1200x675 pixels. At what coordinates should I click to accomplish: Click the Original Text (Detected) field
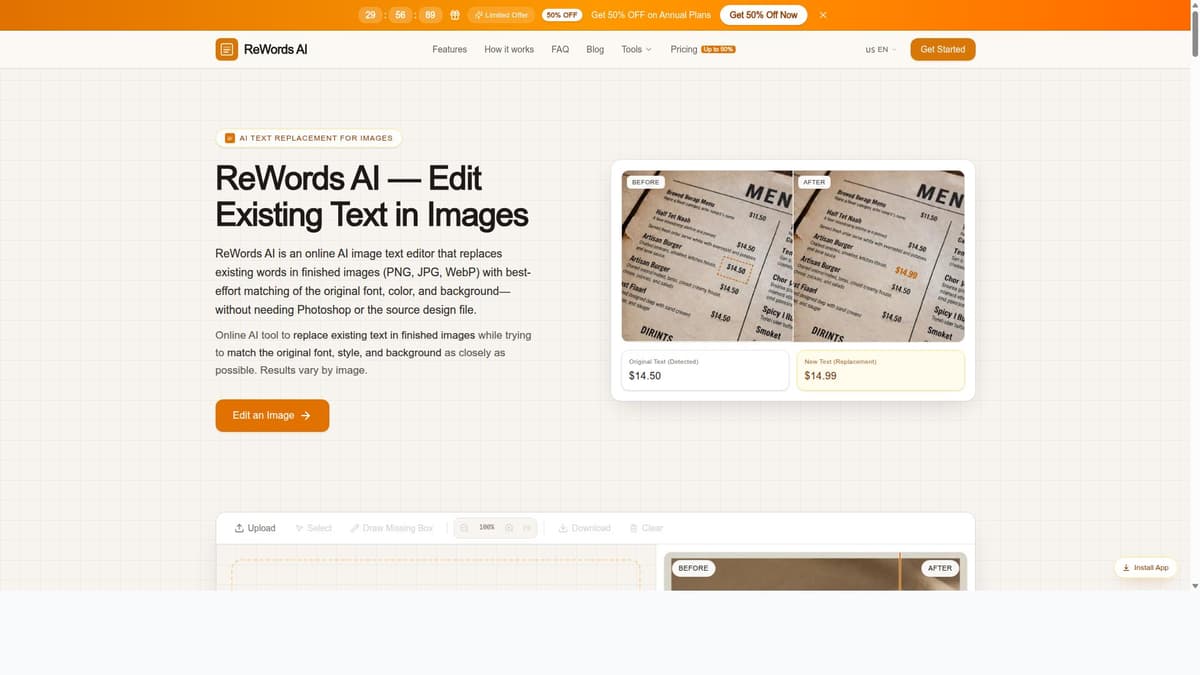click(705, 370)
